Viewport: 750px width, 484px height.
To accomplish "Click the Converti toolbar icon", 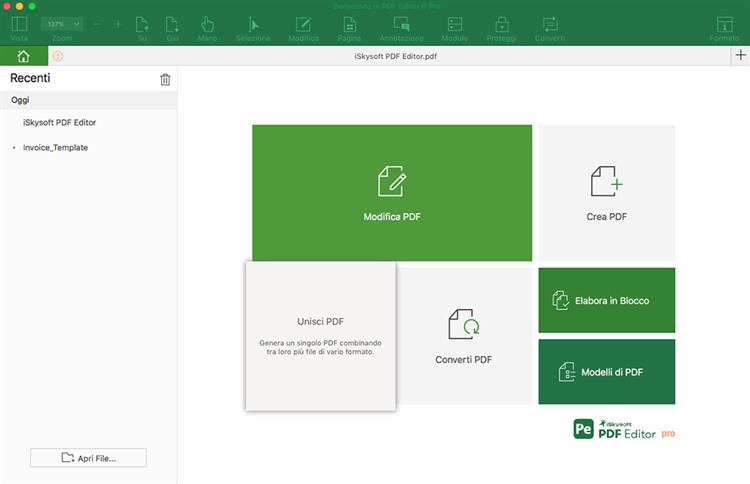I will [550, 27].
